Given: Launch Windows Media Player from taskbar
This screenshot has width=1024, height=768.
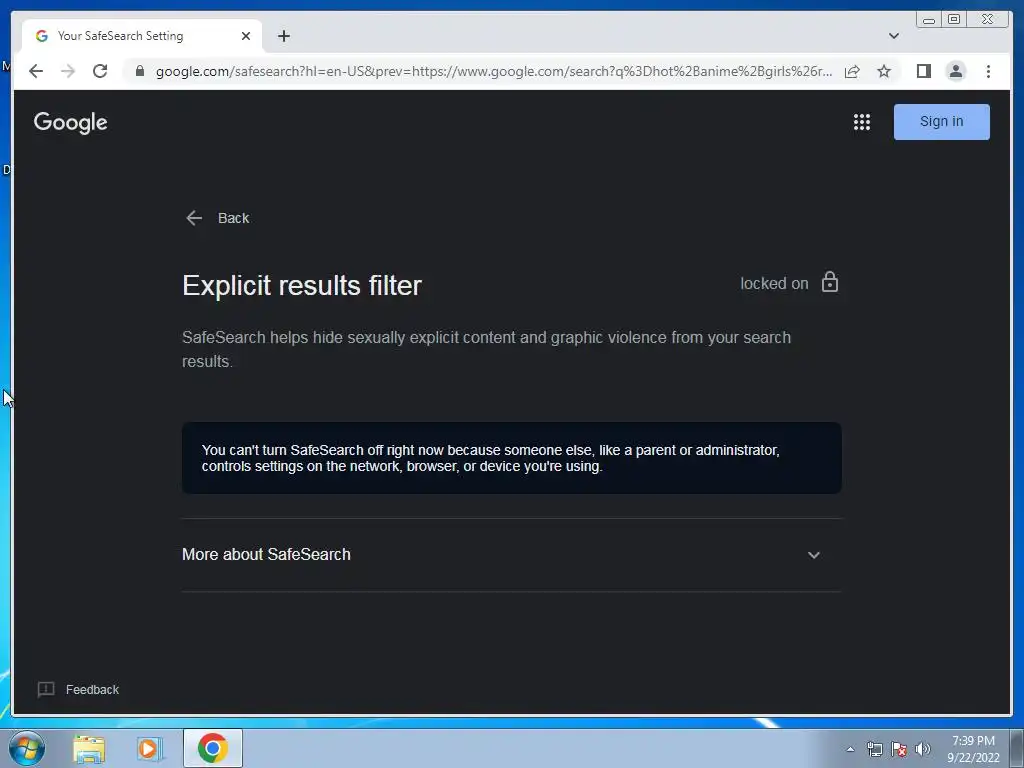Looking at the screenshot, I should point(149,749).
